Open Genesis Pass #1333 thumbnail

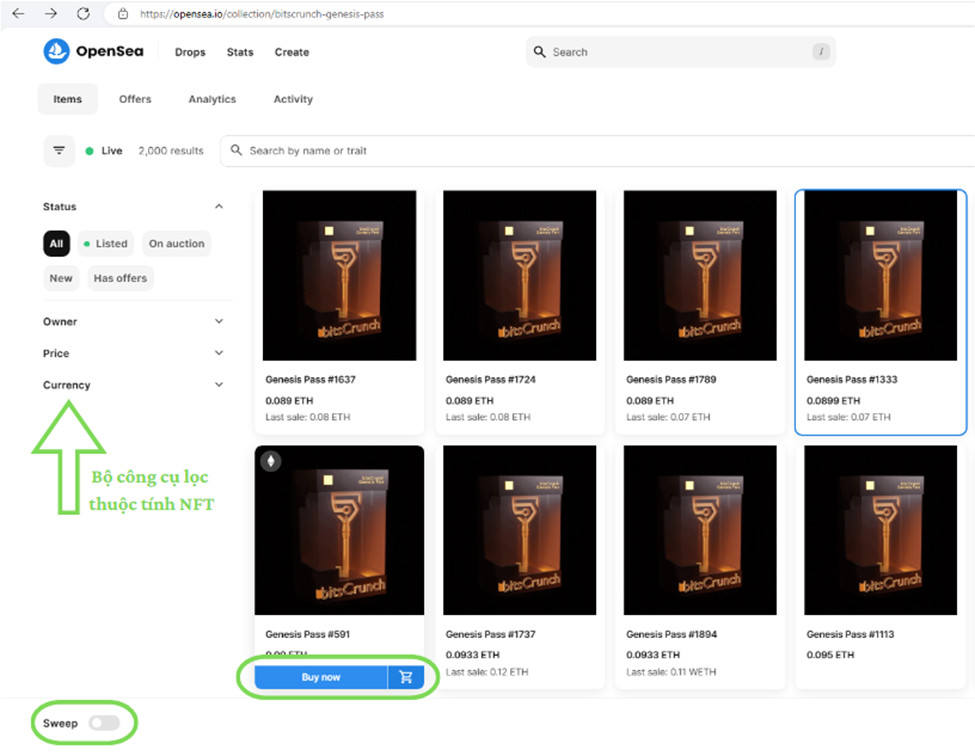pos(880,275)
